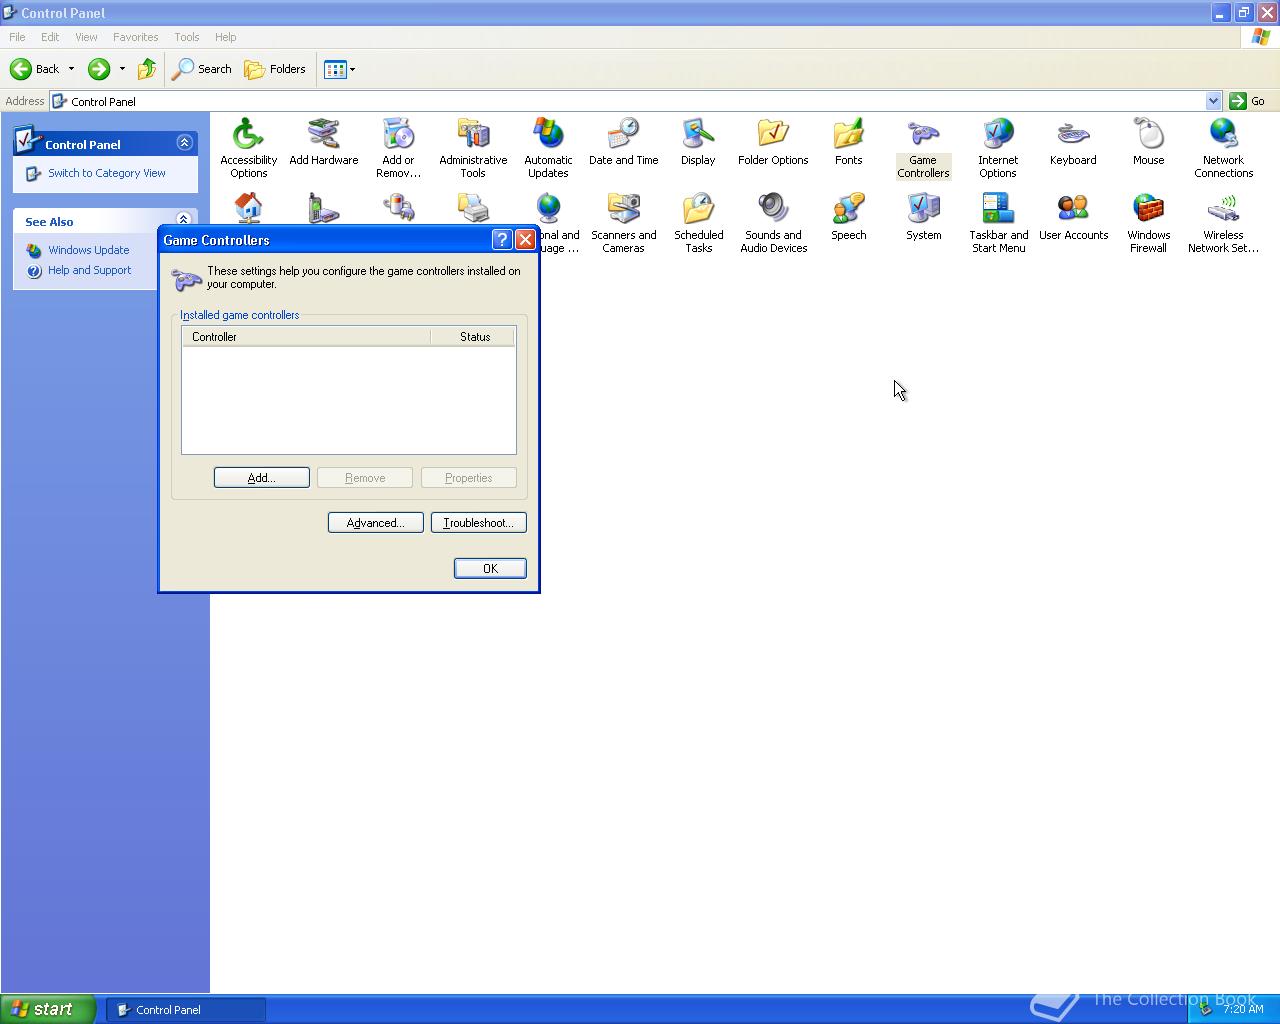Open Folder Options icon
Screen dimensions: 1280x1024
(773, 142)
